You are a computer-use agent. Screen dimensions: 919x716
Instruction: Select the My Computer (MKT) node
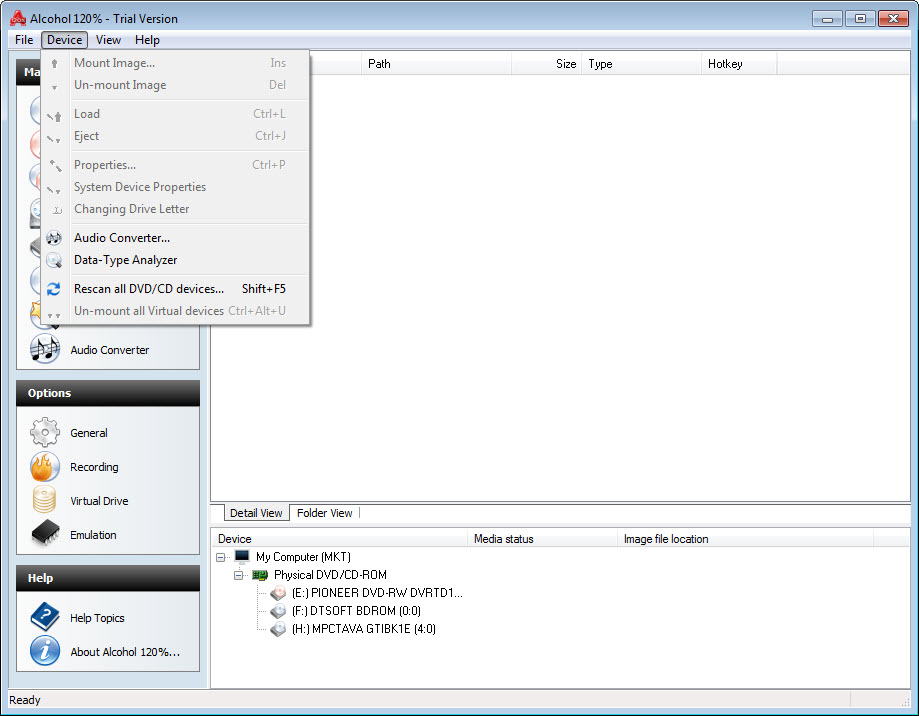(x=303, y=557)
